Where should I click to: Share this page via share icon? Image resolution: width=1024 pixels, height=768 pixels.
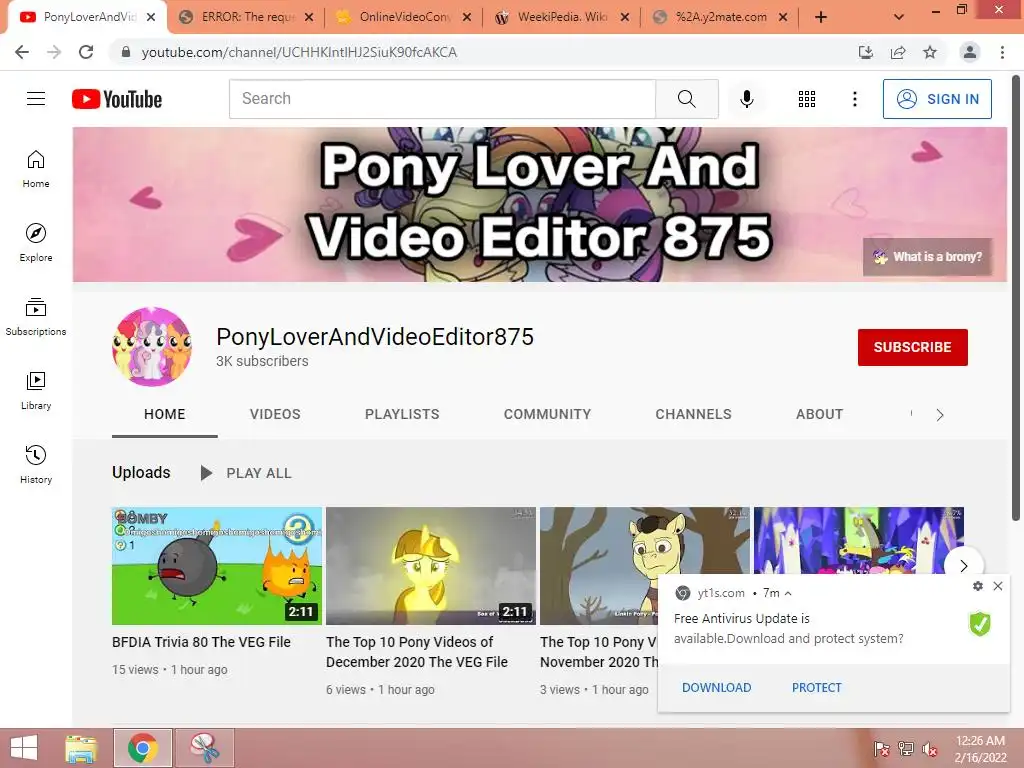coord(898,52)
